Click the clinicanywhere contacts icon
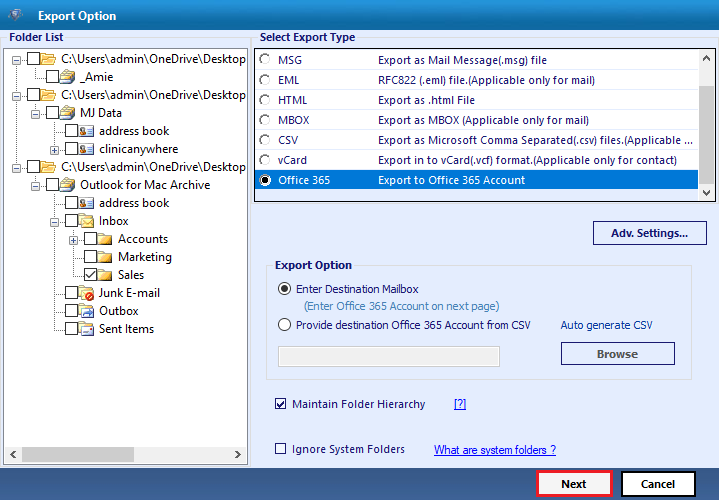 click(x=86, y=149)
